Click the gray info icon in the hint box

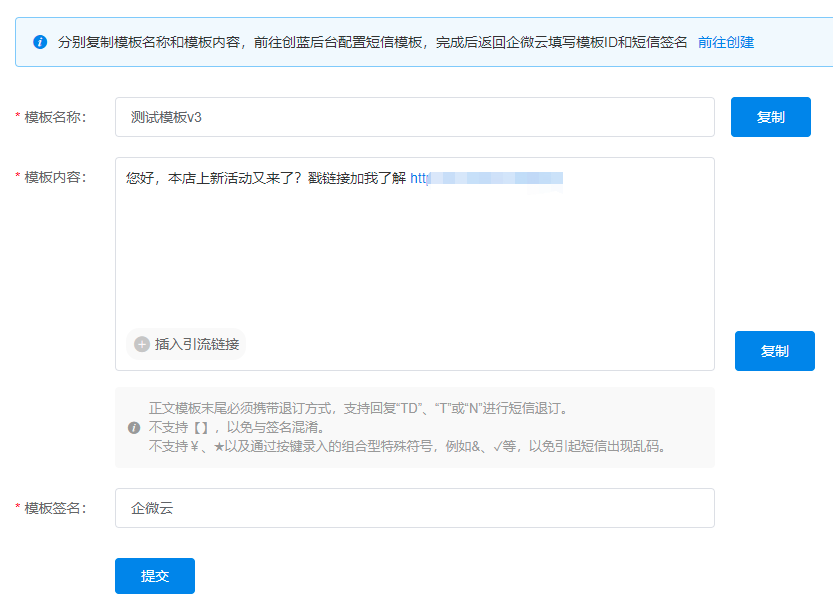point(134,428)
